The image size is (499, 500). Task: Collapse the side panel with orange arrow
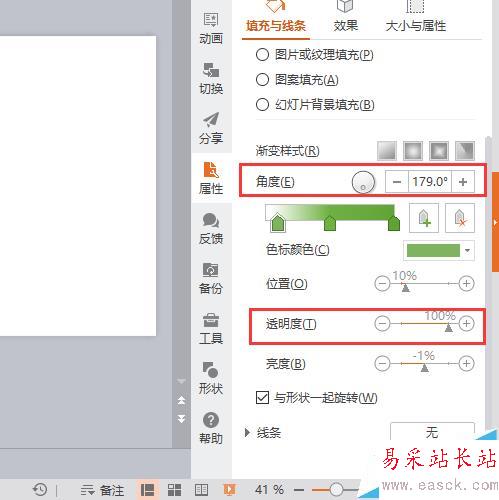[495, 222]
